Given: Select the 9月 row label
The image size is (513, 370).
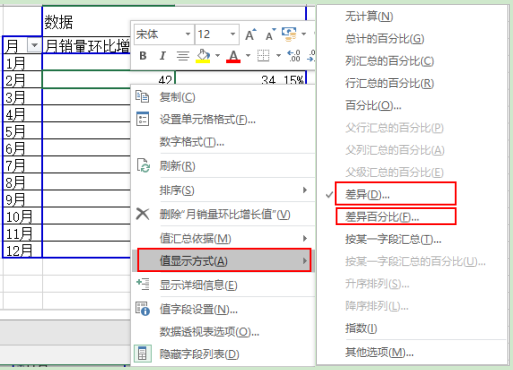Looking at the screenshot, I should pyautogui.click(x=22, y=199).
